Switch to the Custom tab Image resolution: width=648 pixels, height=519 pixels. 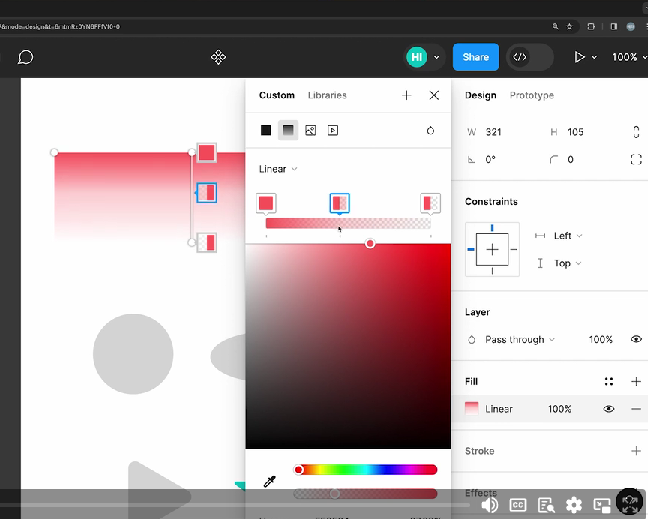[x=276, y=95]
